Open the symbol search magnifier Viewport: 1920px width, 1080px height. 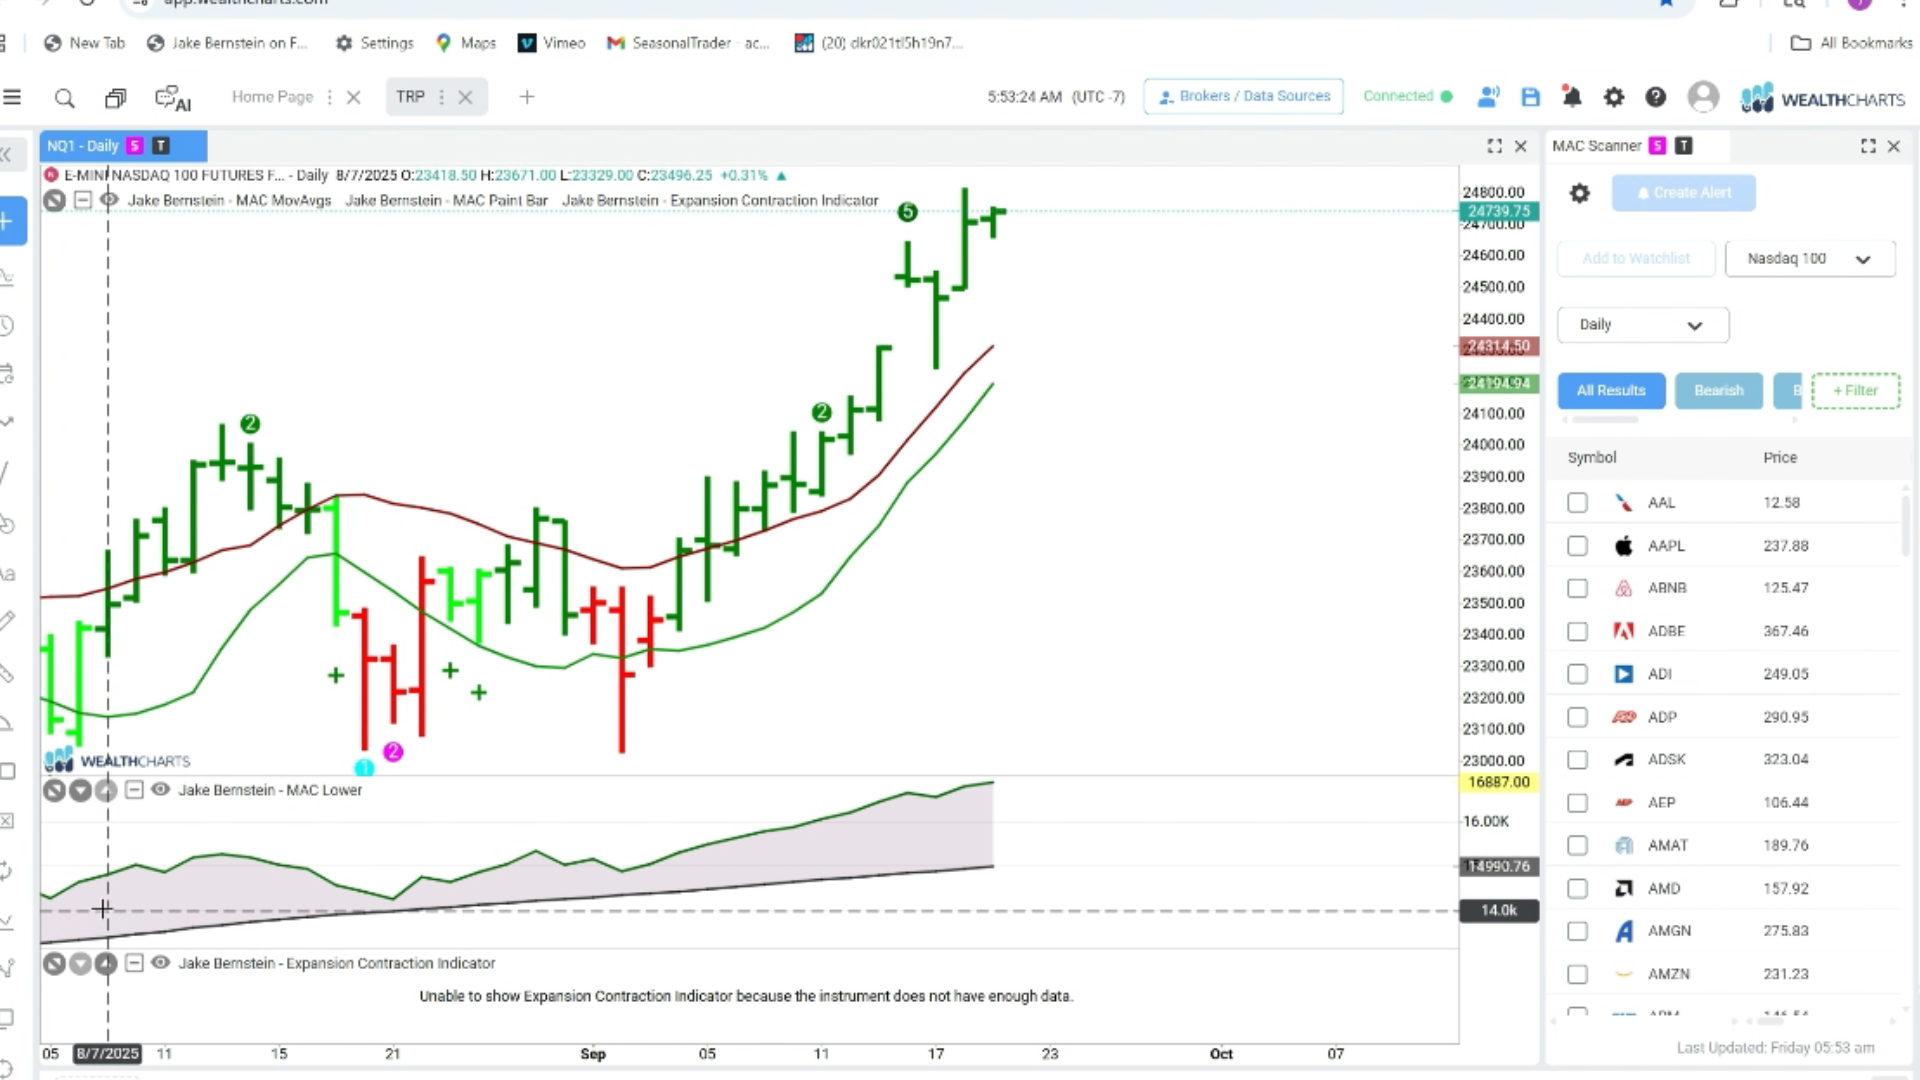(65, 98)
